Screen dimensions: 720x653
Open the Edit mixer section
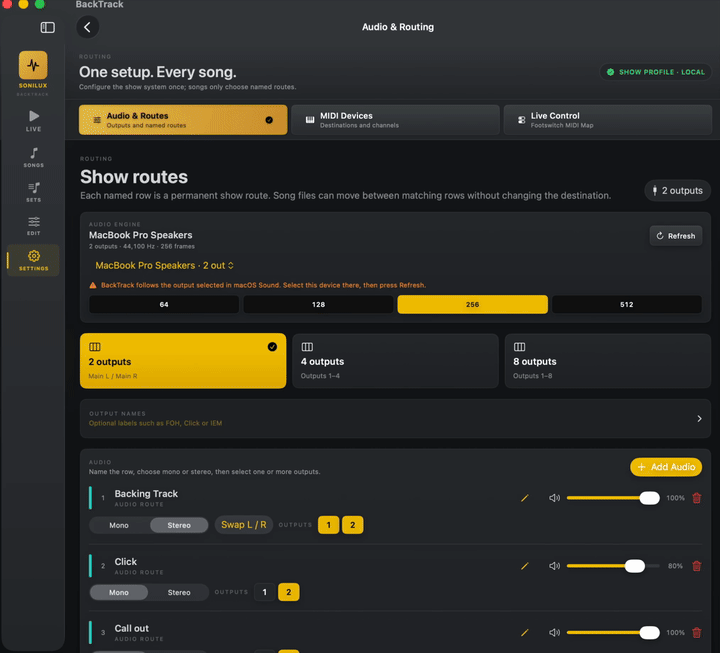click(x=34, y=226)
